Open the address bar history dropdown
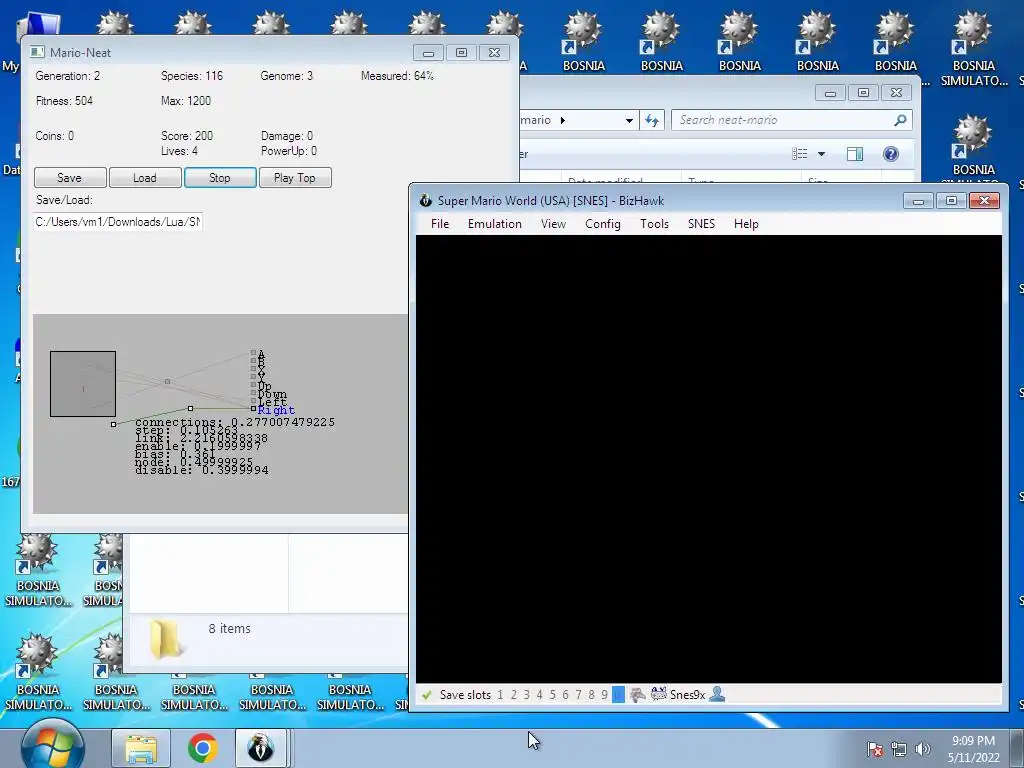Image resolution: width=1024 pixels, height=768 pixels. (629, 121)
